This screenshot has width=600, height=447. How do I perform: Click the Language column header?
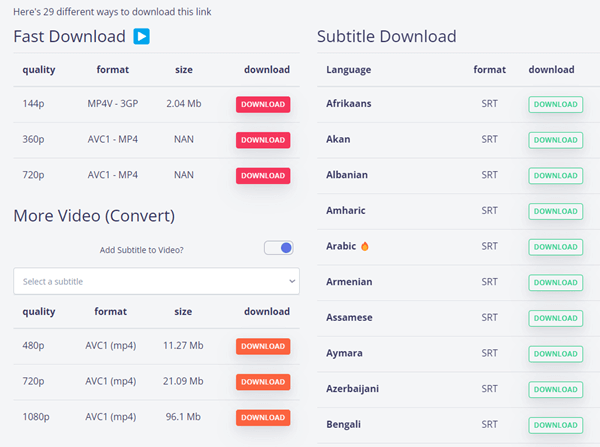[349, 70]
